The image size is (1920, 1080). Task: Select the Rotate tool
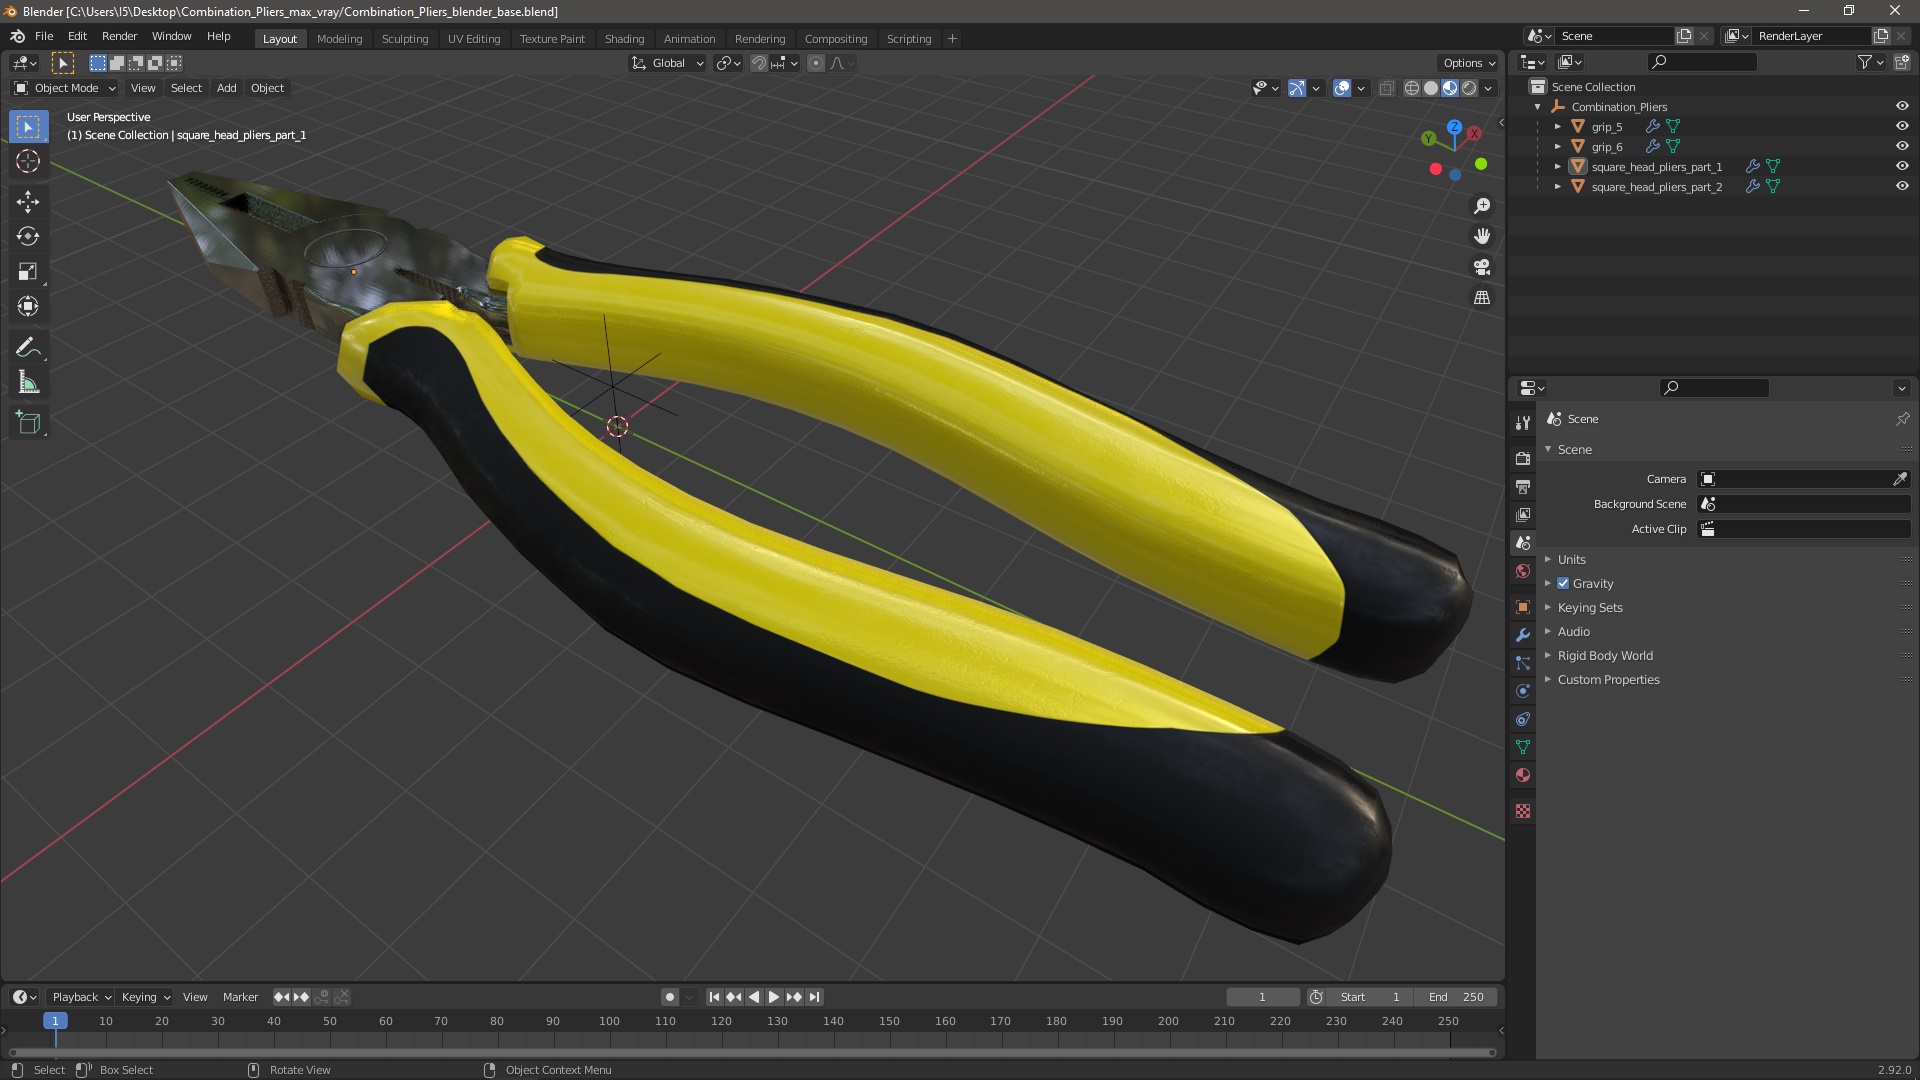[x=28, y=237]
